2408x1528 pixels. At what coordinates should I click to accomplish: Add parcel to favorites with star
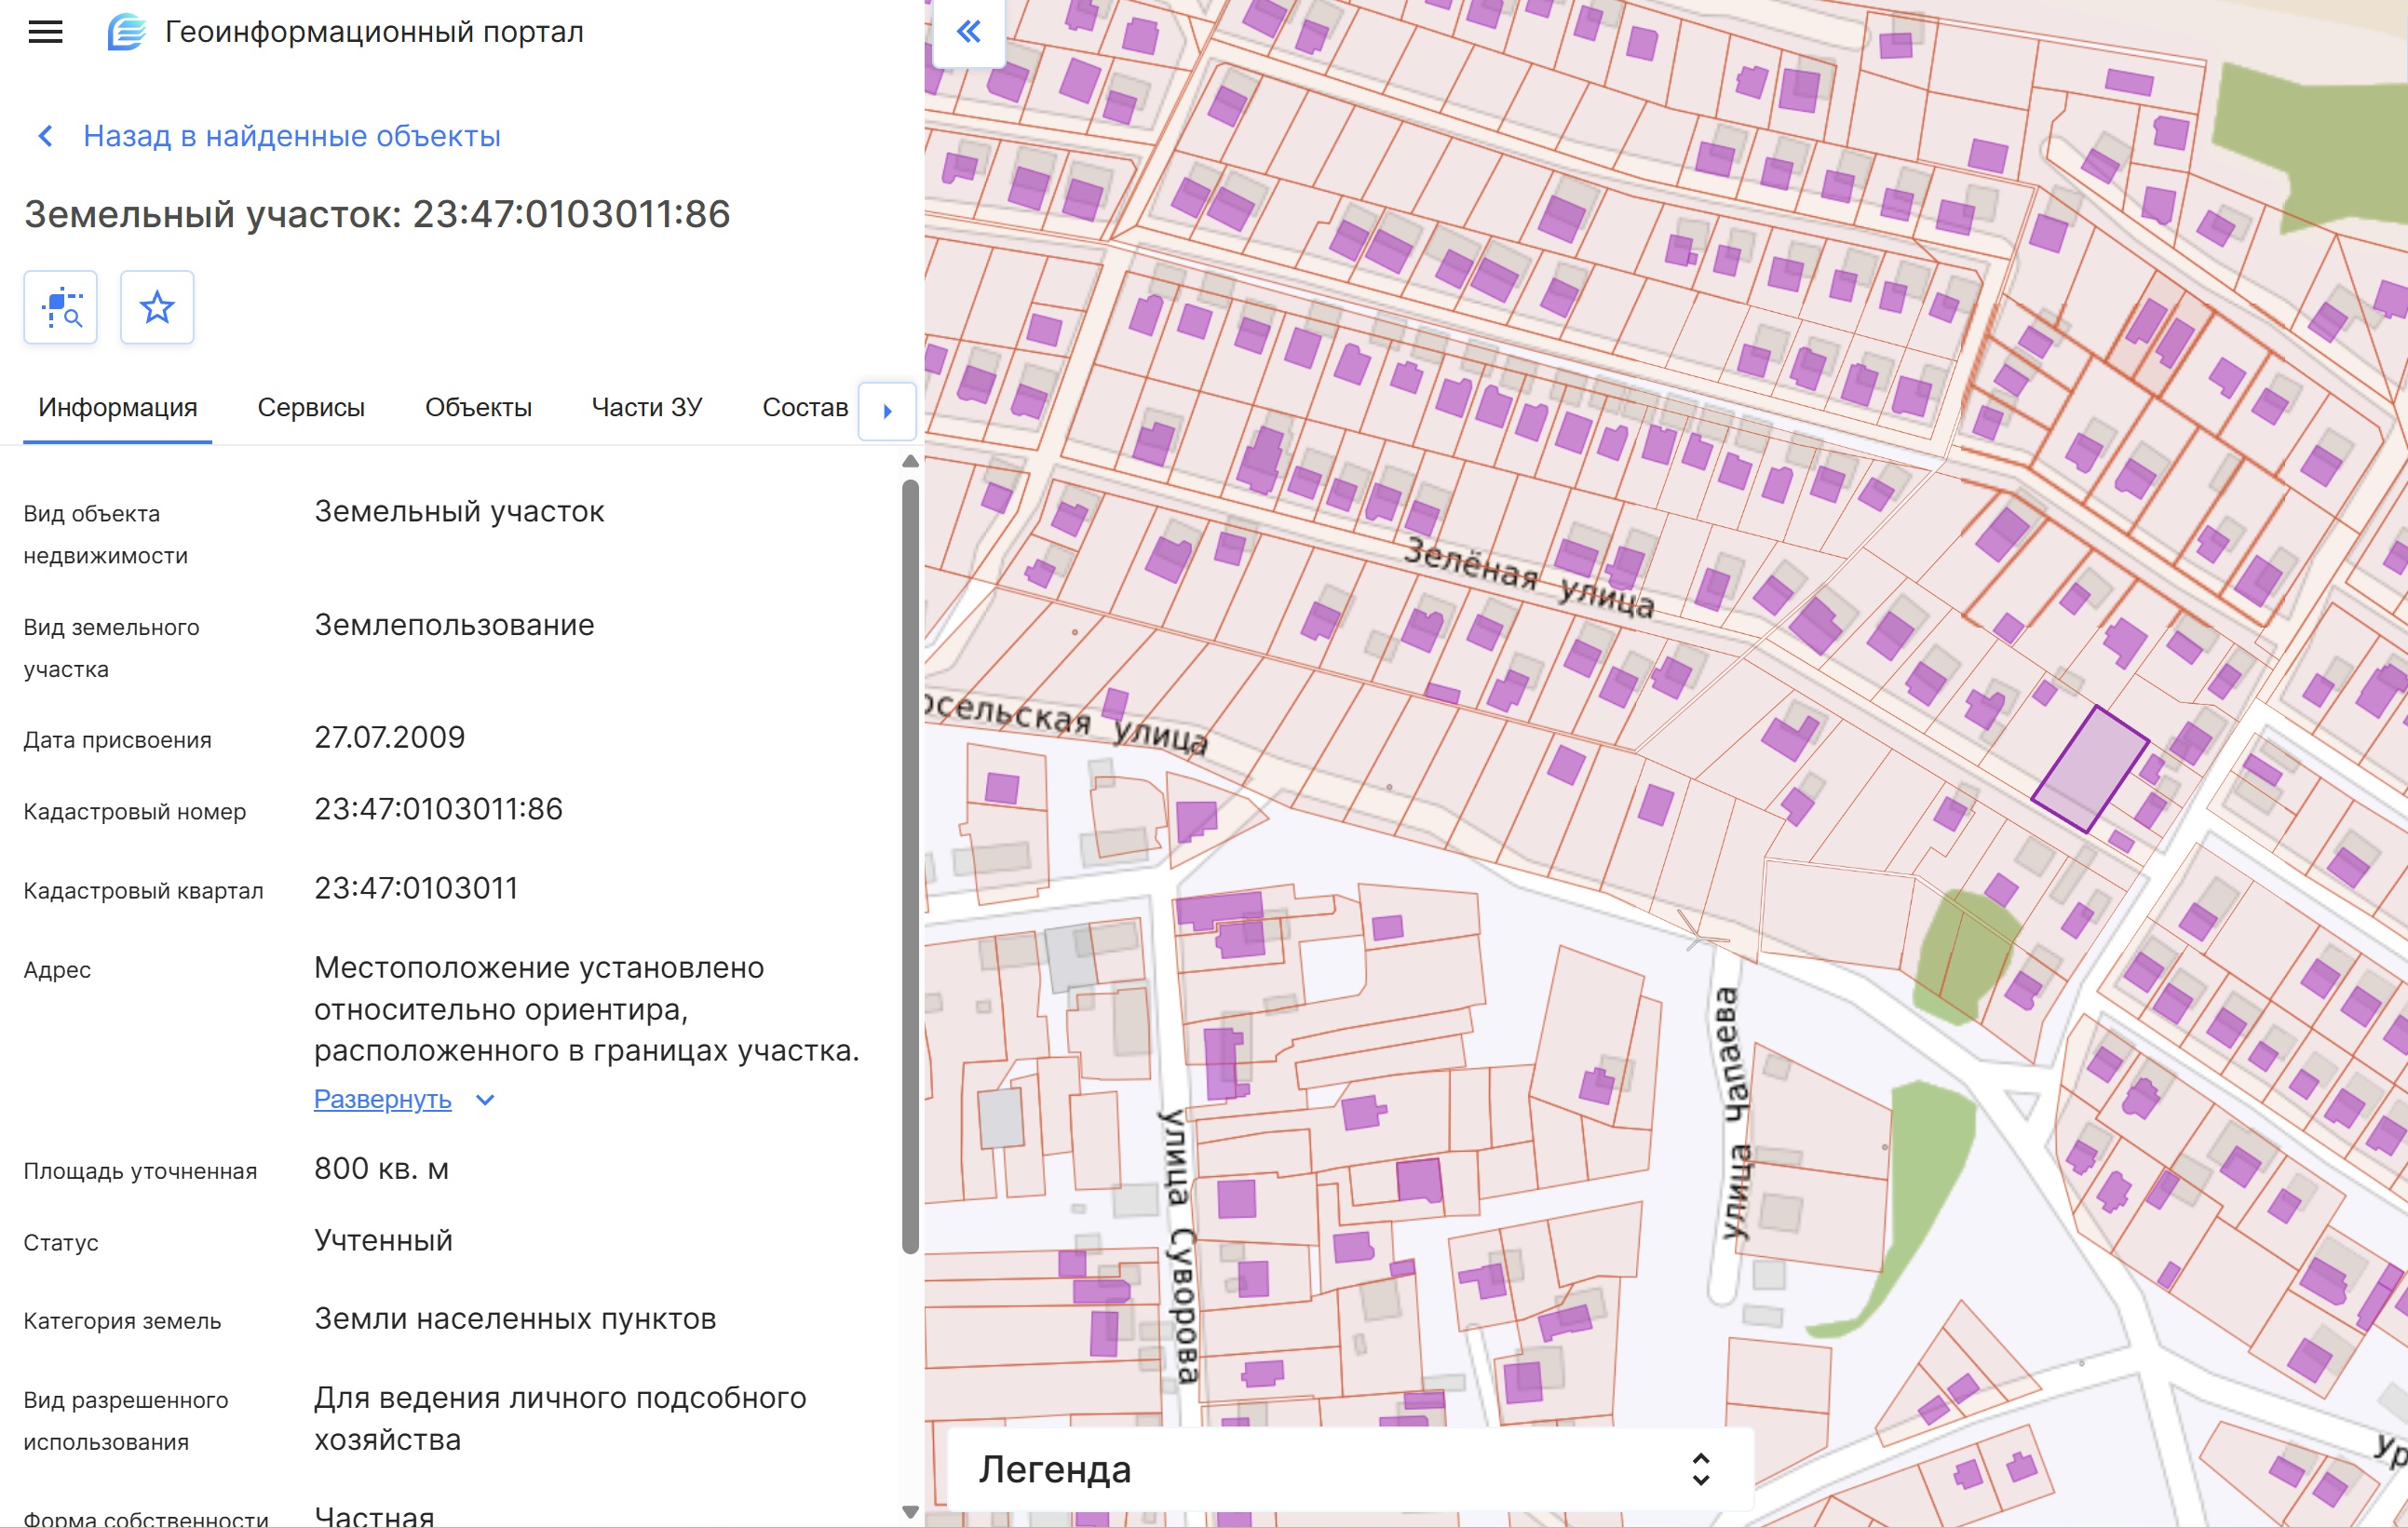157,308
